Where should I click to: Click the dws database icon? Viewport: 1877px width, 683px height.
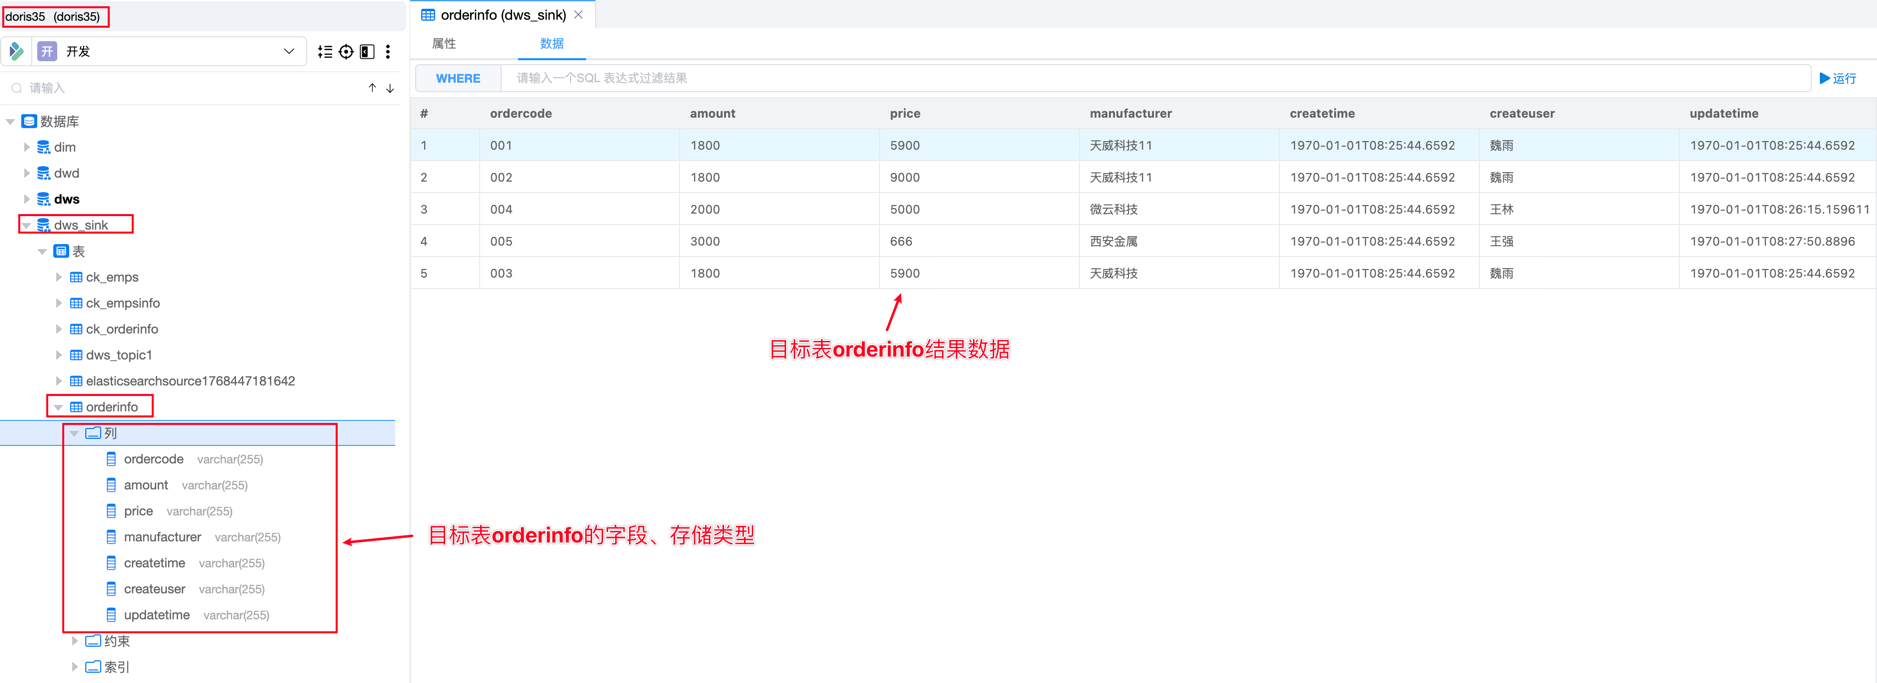[44, 199]
